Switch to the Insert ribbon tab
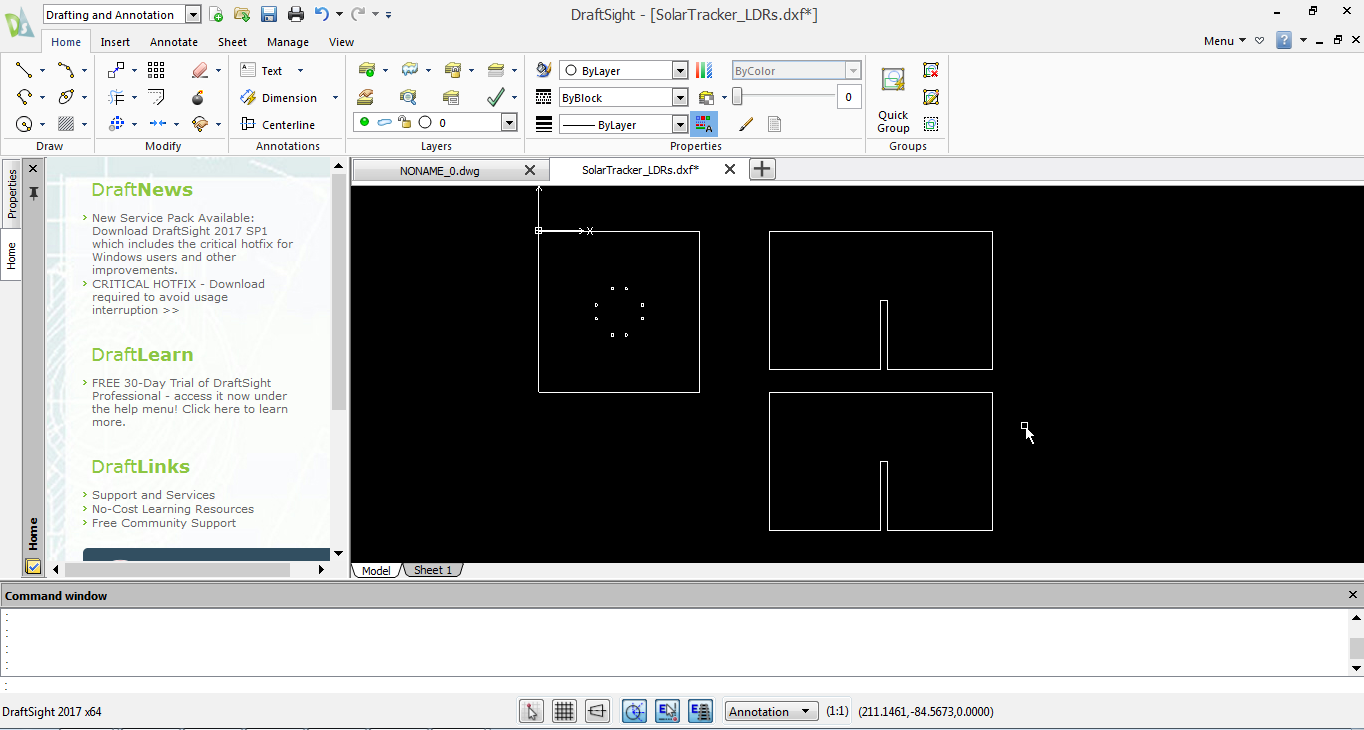This screenshot has width=1364, height=730. click(x=115, y=42)
